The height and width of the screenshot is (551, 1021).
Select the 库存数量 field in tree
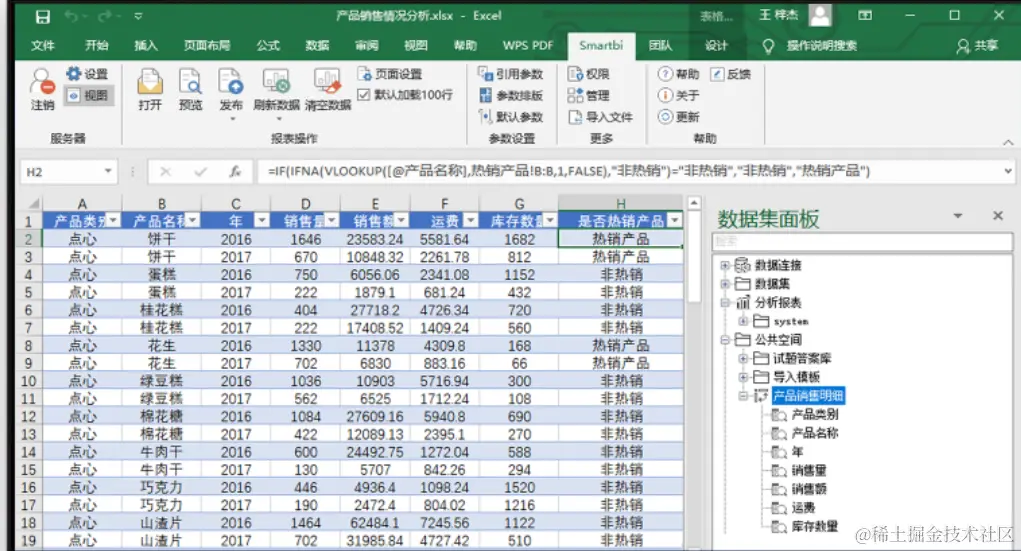[815, 526]
